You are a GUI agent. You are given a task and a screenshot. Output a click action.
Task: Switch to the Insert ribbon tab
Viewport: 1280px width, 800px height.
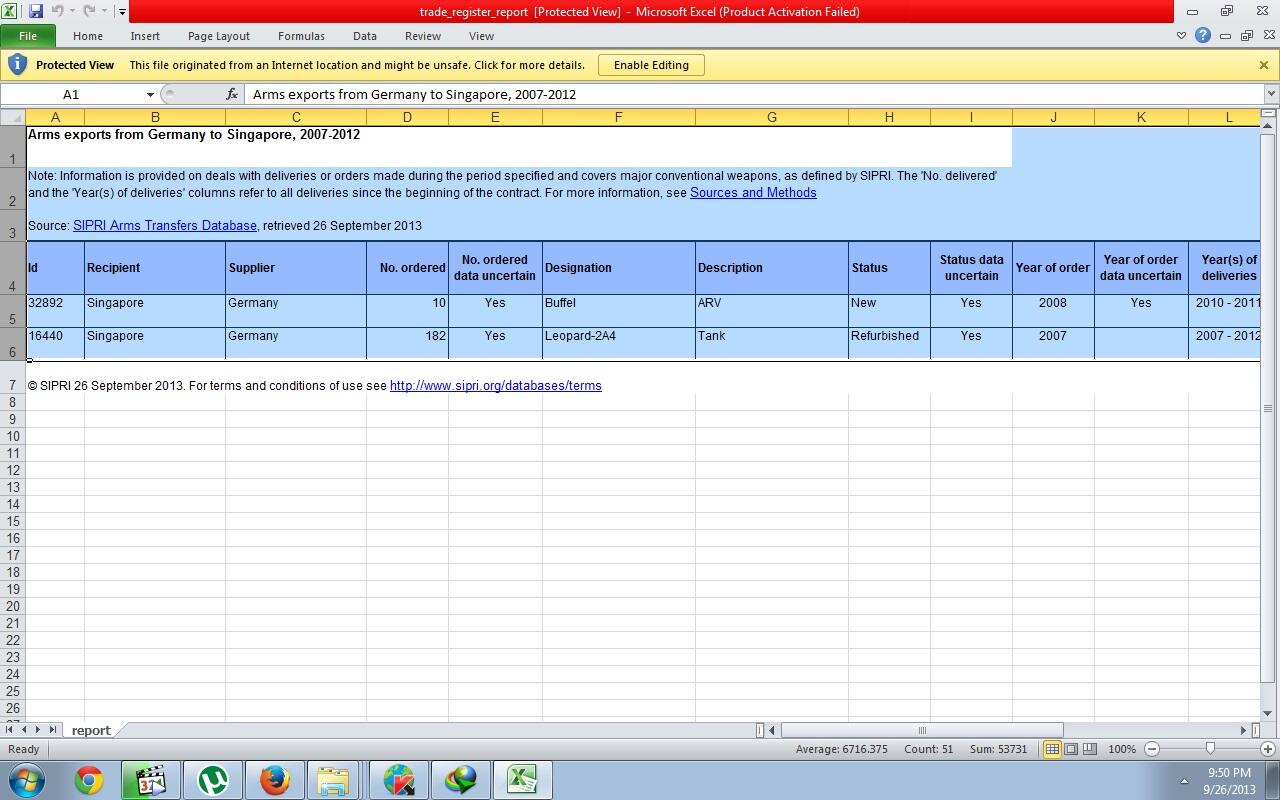click(145, 36)
